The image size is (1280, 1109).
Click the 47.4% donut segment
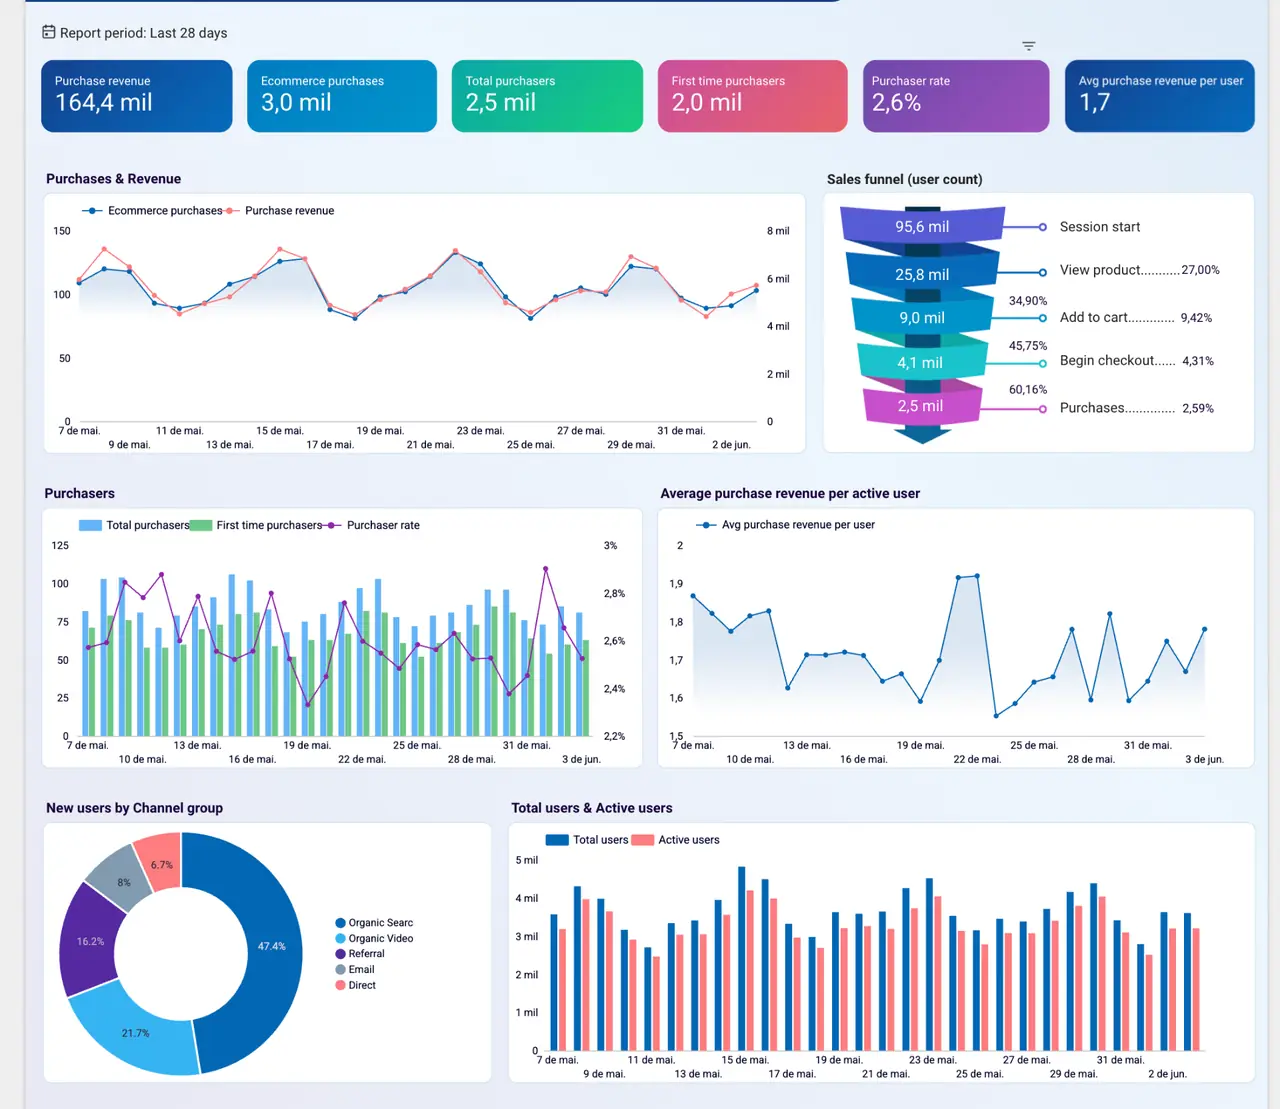tap(272, 946)
